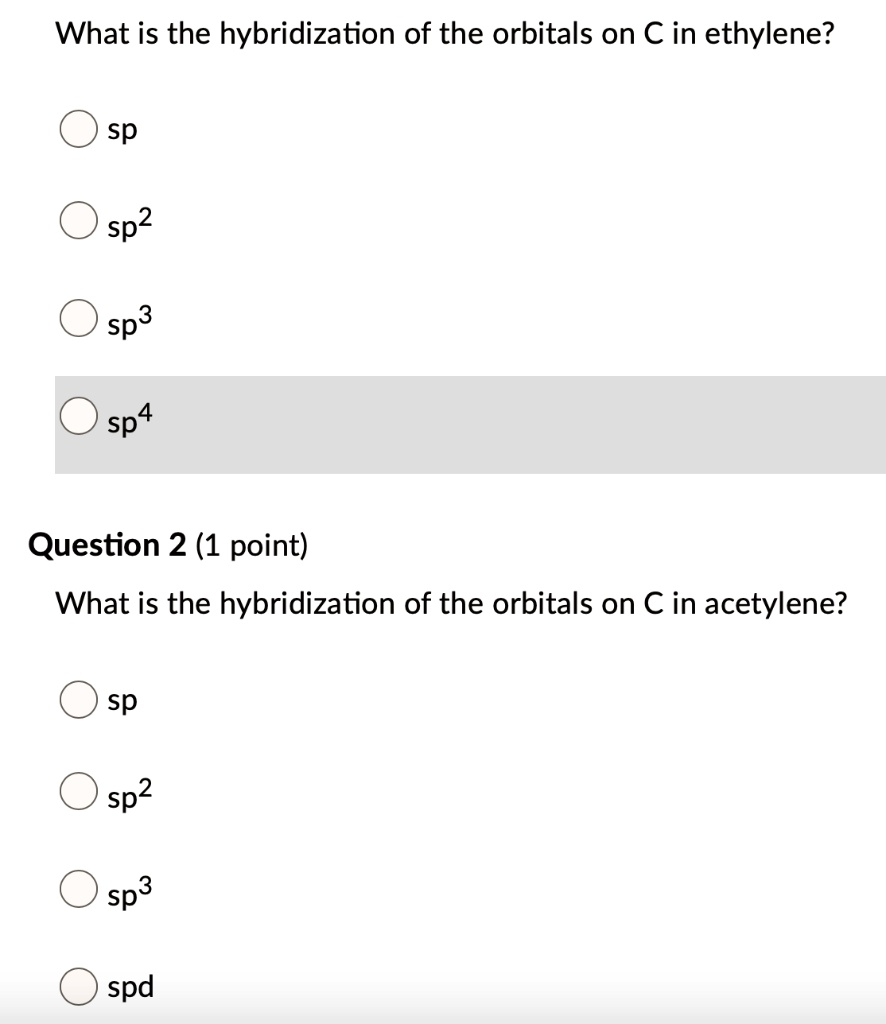886x1024 pixels.
Task: Pick sp⁴ radio button in highlighted row
Action: click(79, 416)
